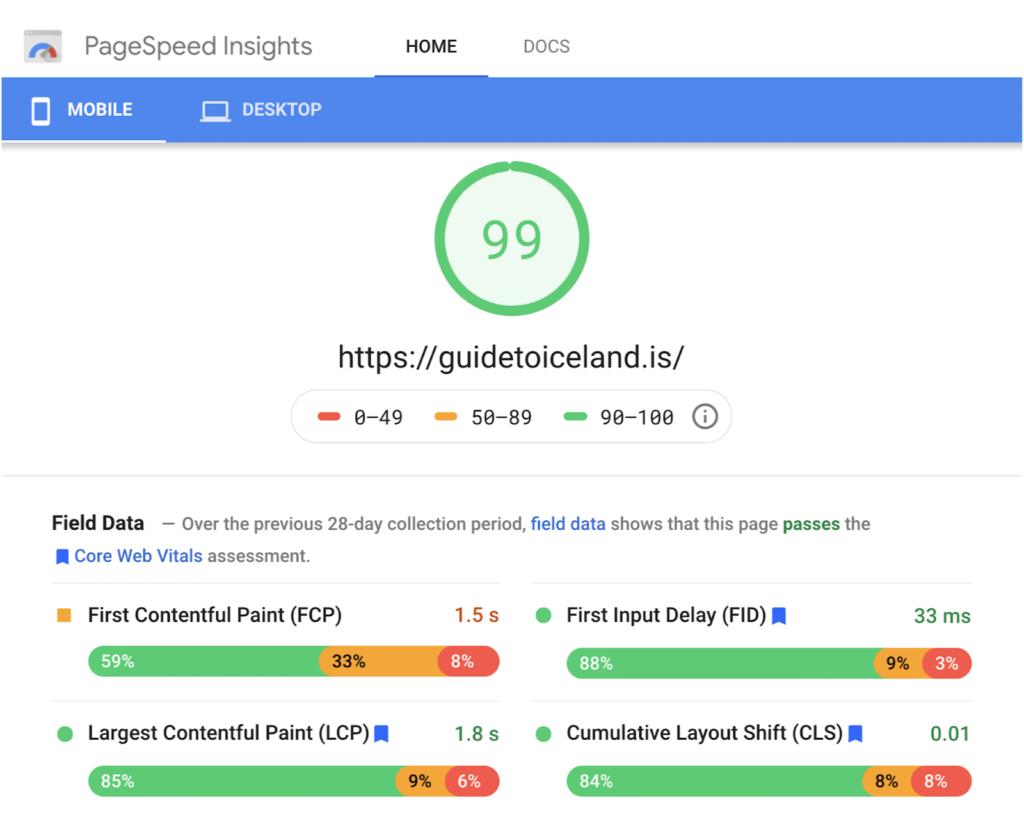Click the FID 88% green bar segment

tap(721, 663)
